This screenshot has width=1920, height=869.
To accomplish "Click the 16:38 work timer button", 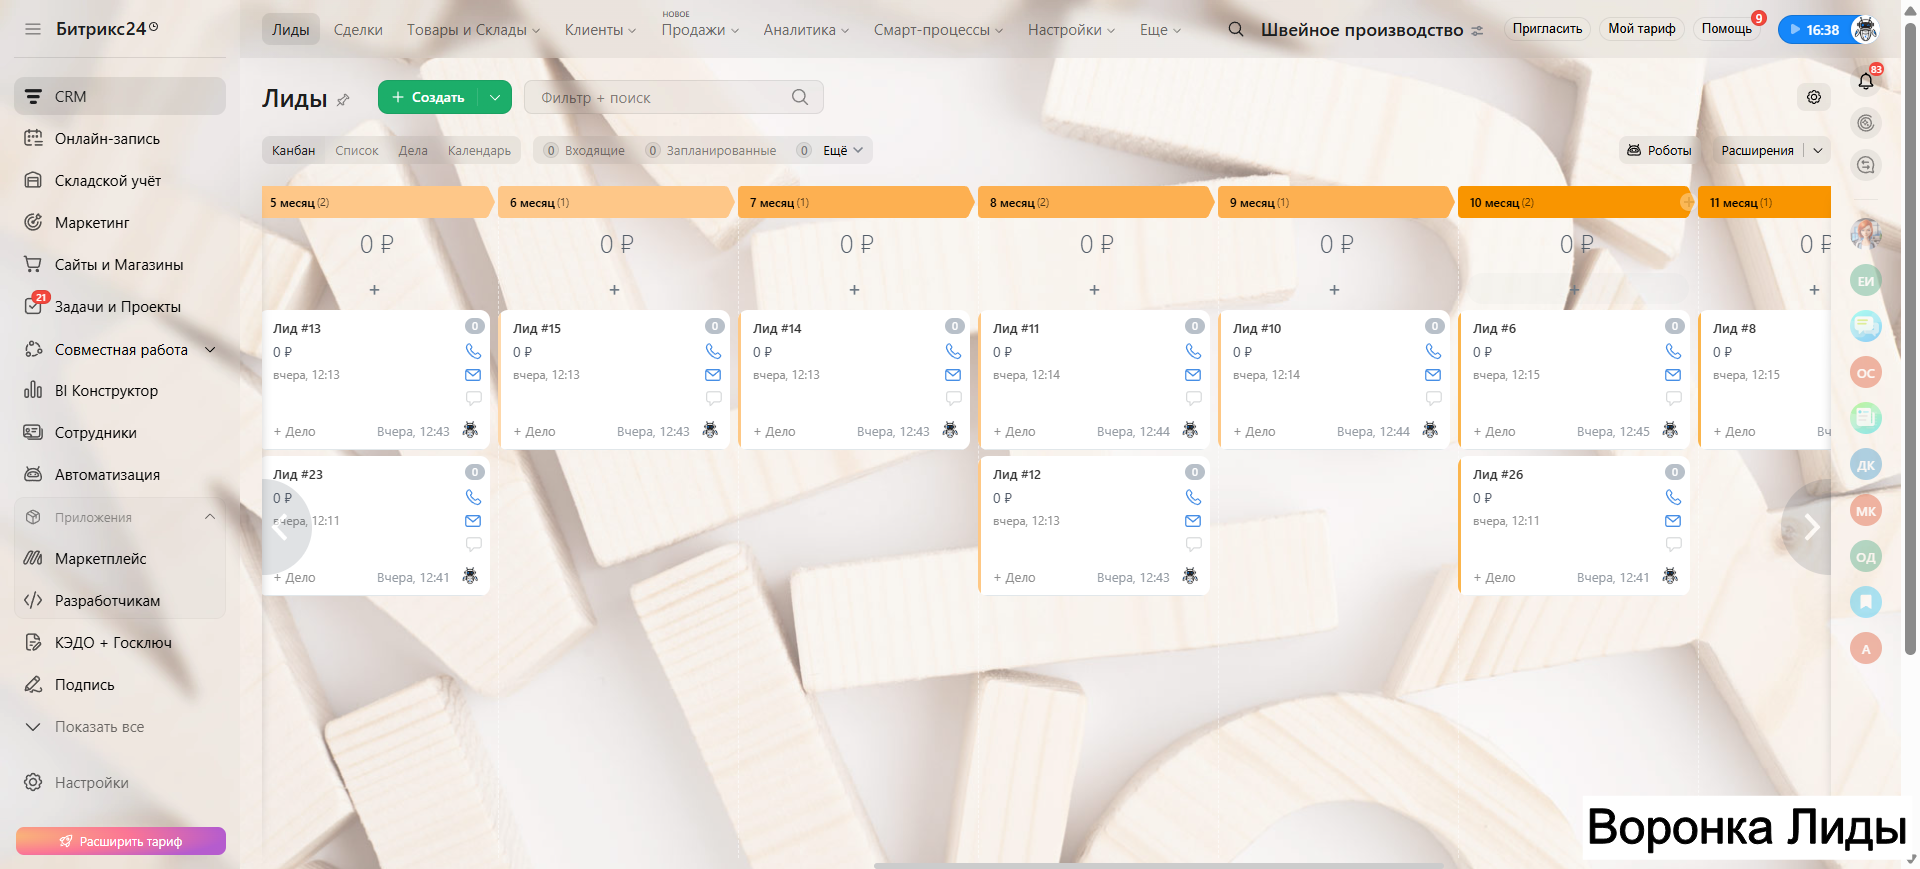I will tap(1815, 30).
